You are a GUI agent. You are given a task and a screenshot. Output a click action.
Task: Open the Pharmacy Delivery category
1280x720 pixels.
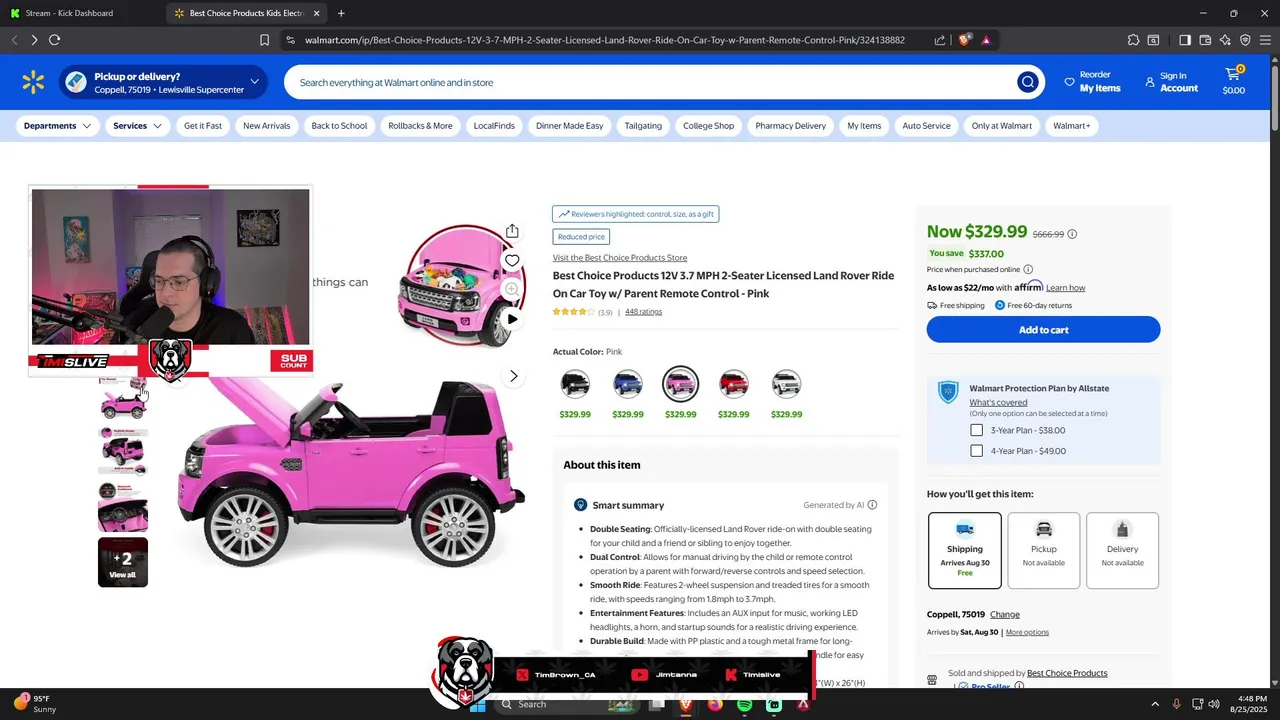coord(790,126)
